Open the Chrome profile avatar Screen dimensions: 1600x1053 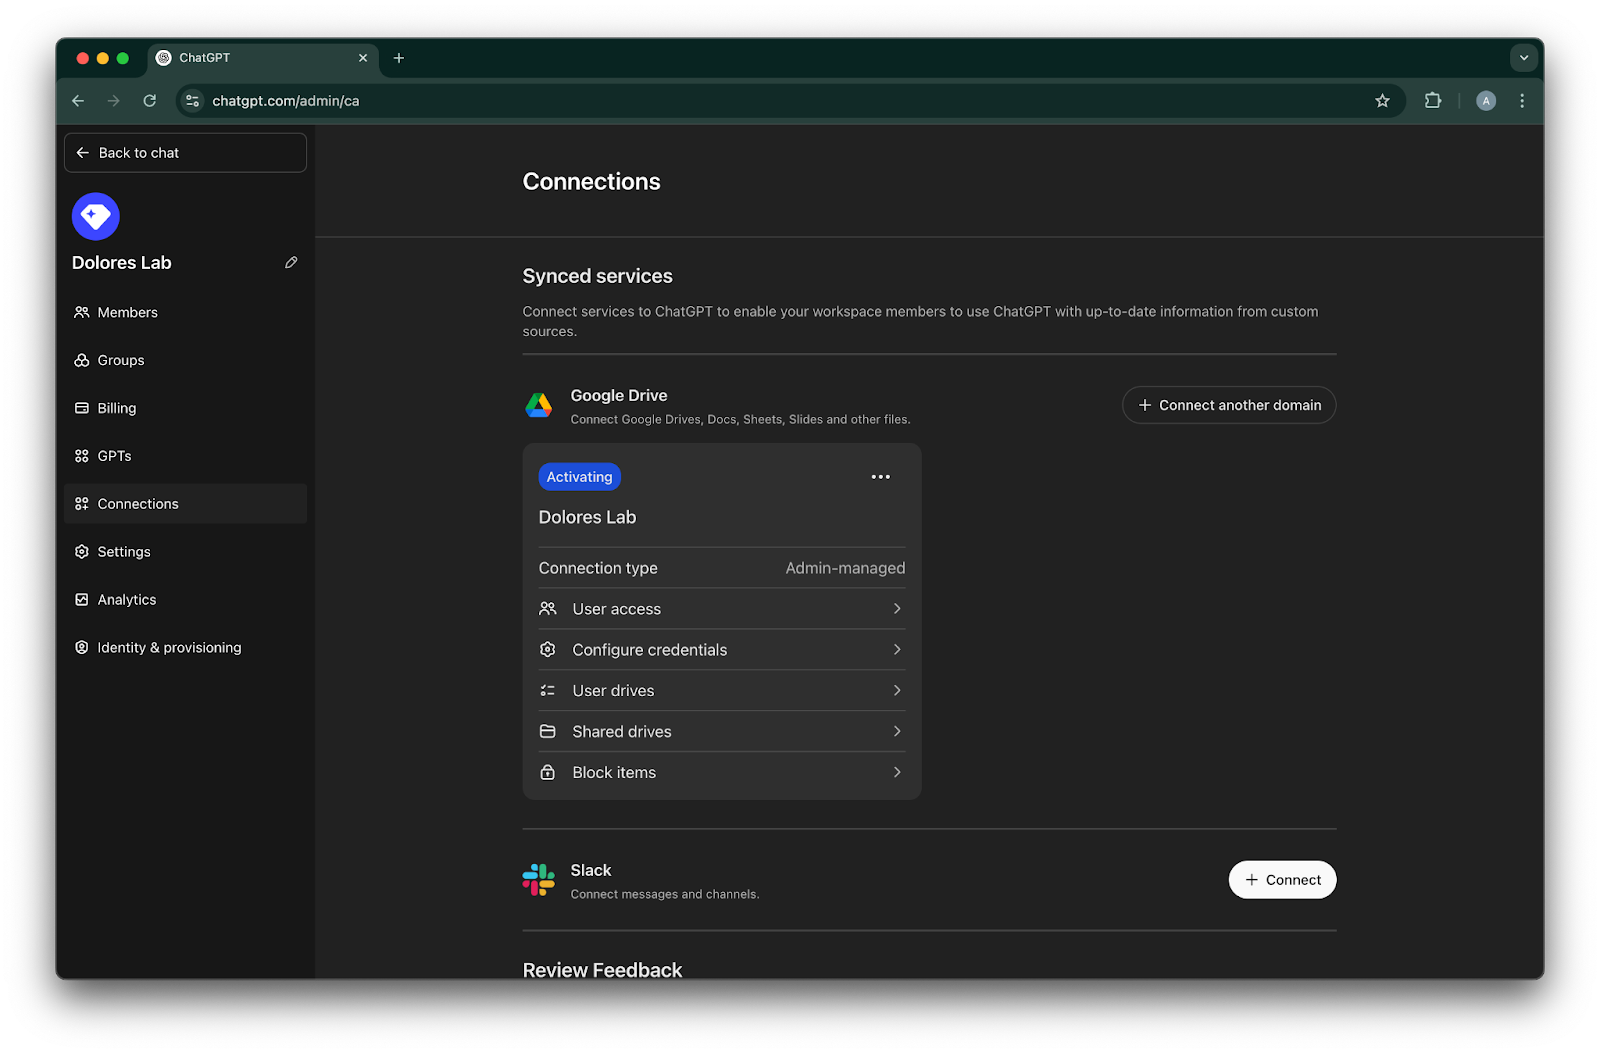coord(1486,101)
